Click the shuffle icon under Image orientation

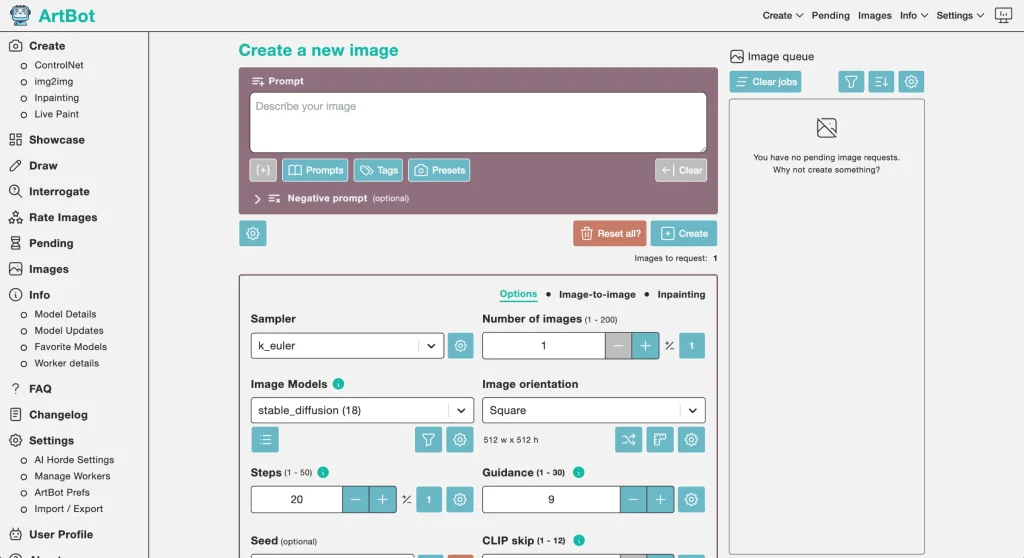click(628, 439)
